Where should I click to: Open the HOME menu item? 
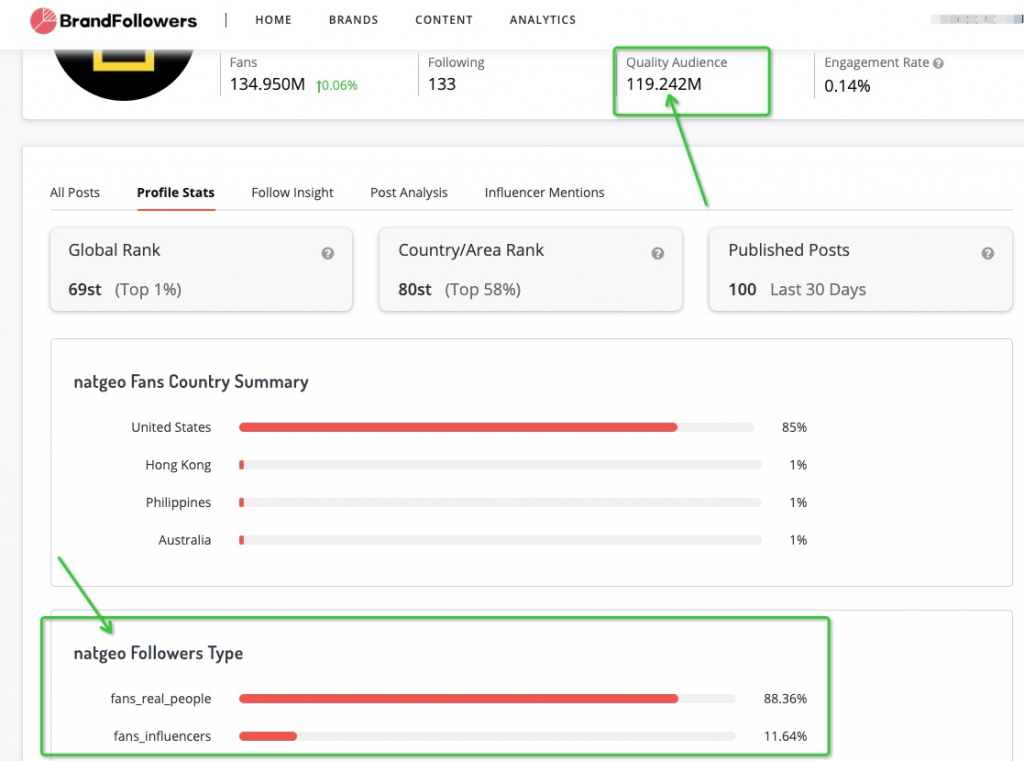[x=274, y=20]
